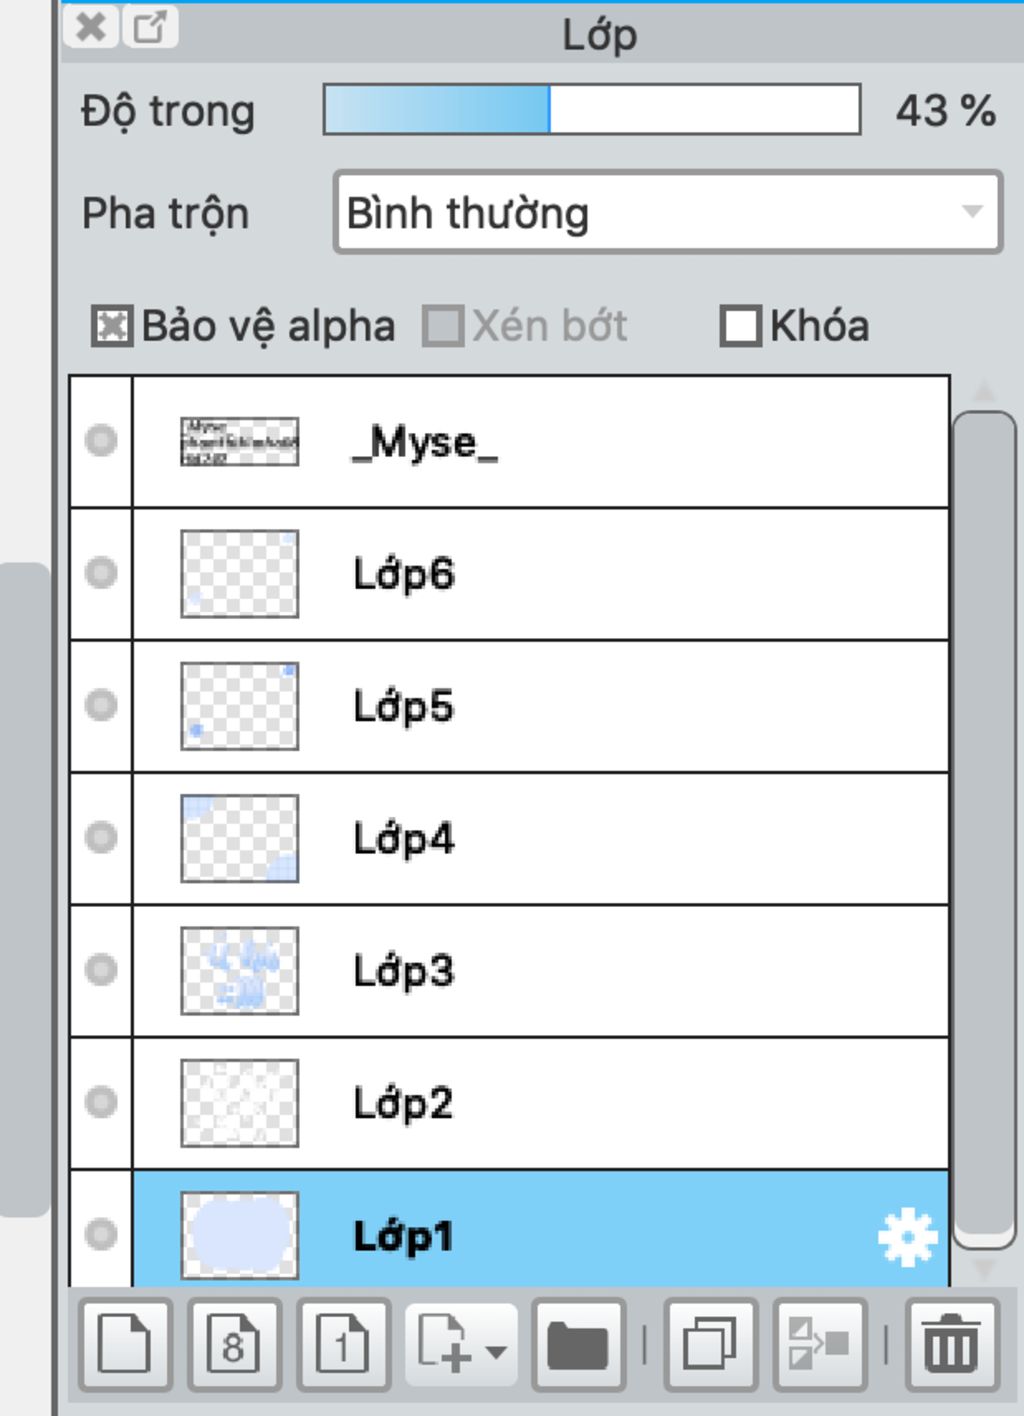Duplicate the selected layer
The height and width of the screenshot is (1416, 1024).
710,1344
